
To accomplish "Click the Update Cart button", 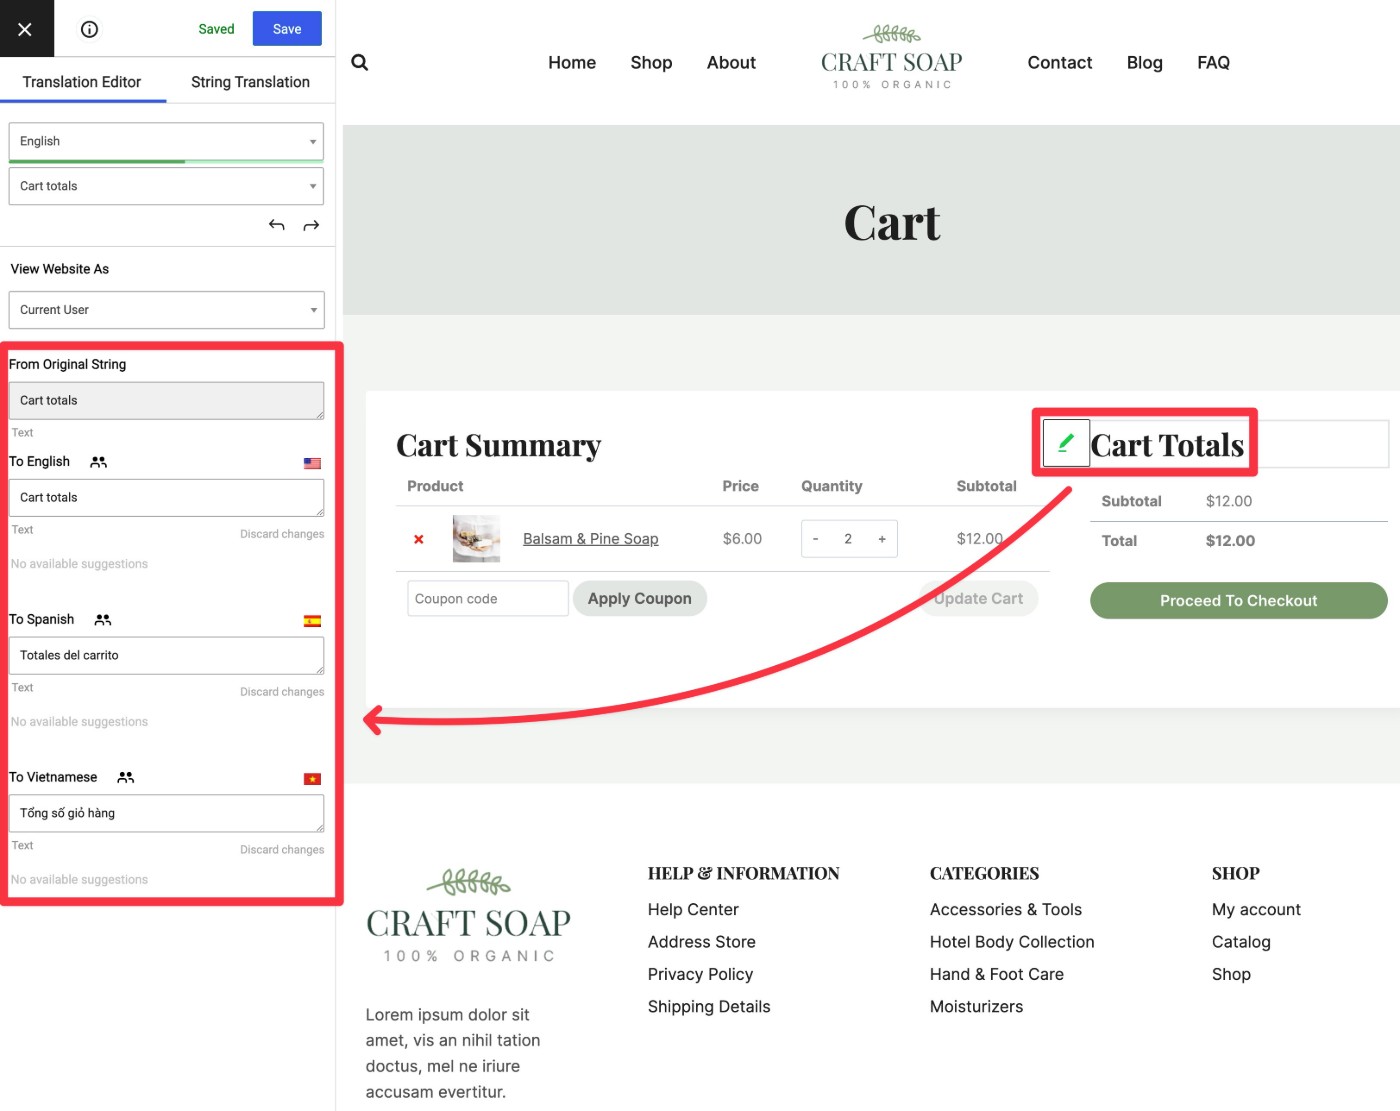I will pyautogui.click(x=979, y=599).
